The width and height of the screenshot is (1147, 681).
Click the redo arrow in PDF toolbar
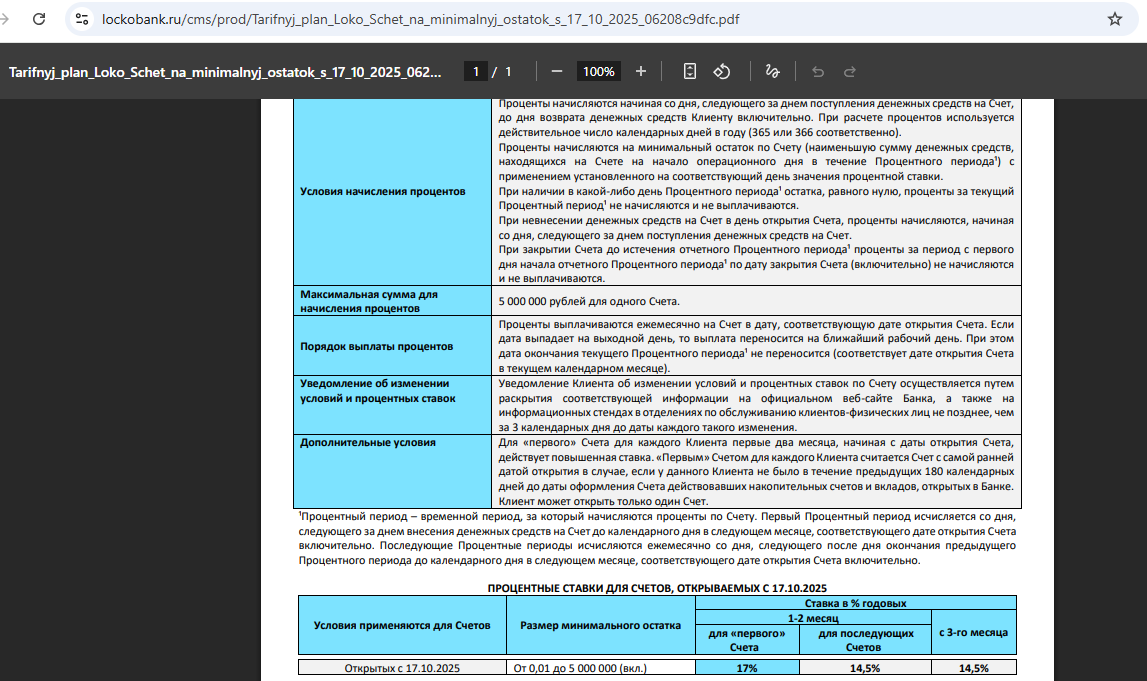click(x=850, y=71)
